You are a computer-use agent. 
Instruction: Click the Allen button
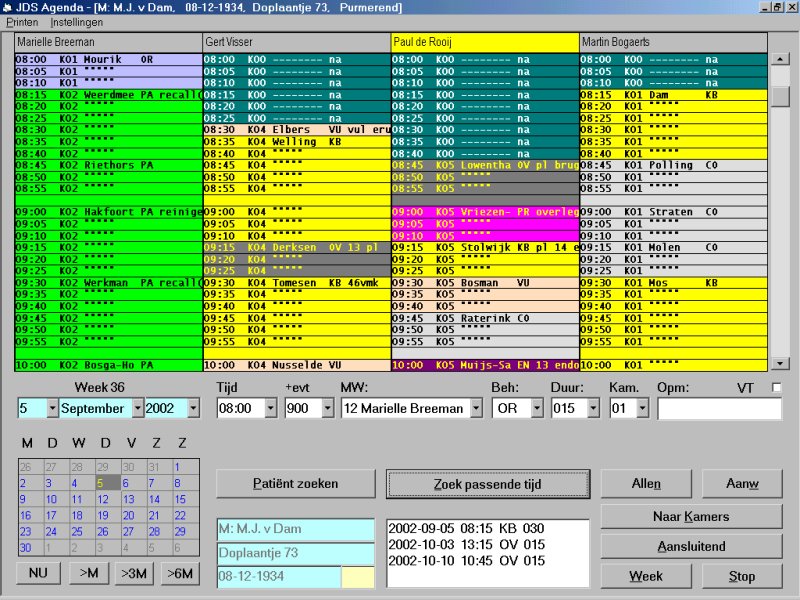[646, 484]
